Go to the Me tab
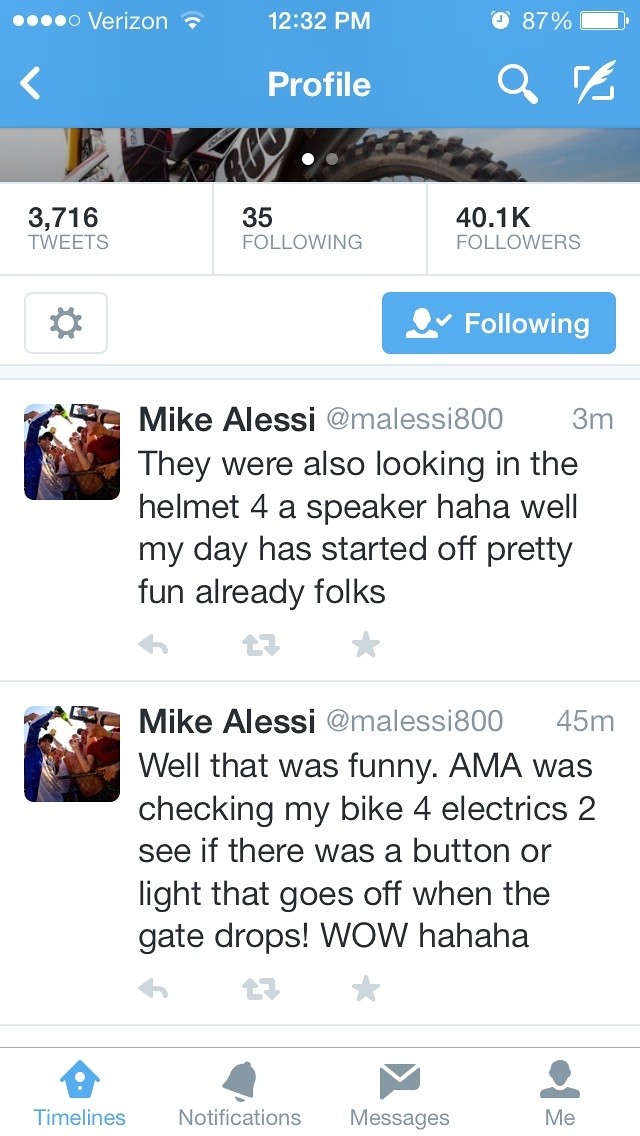This screenshot has height=1136, width=640. click(x=560, y=1090)
